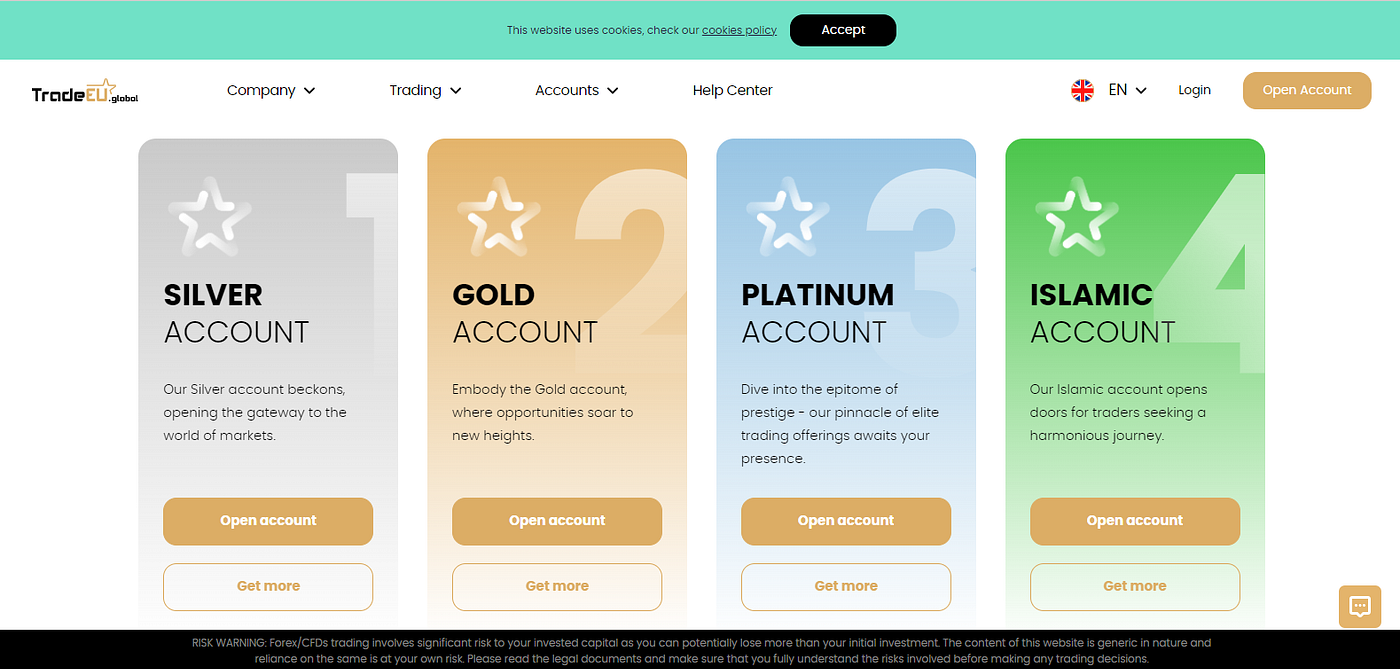The width and height of the screenshot is (1400, 669).
Task: Click the star icon on Islamic card
Action: 1077,216
